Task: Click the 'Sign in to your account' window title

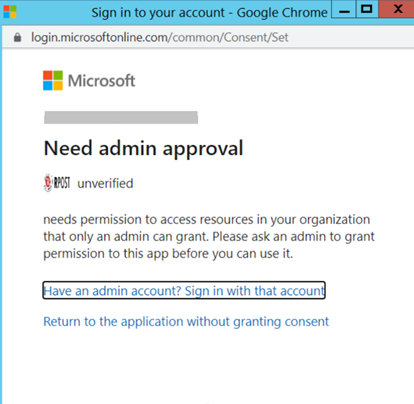Action: point(210,13)
